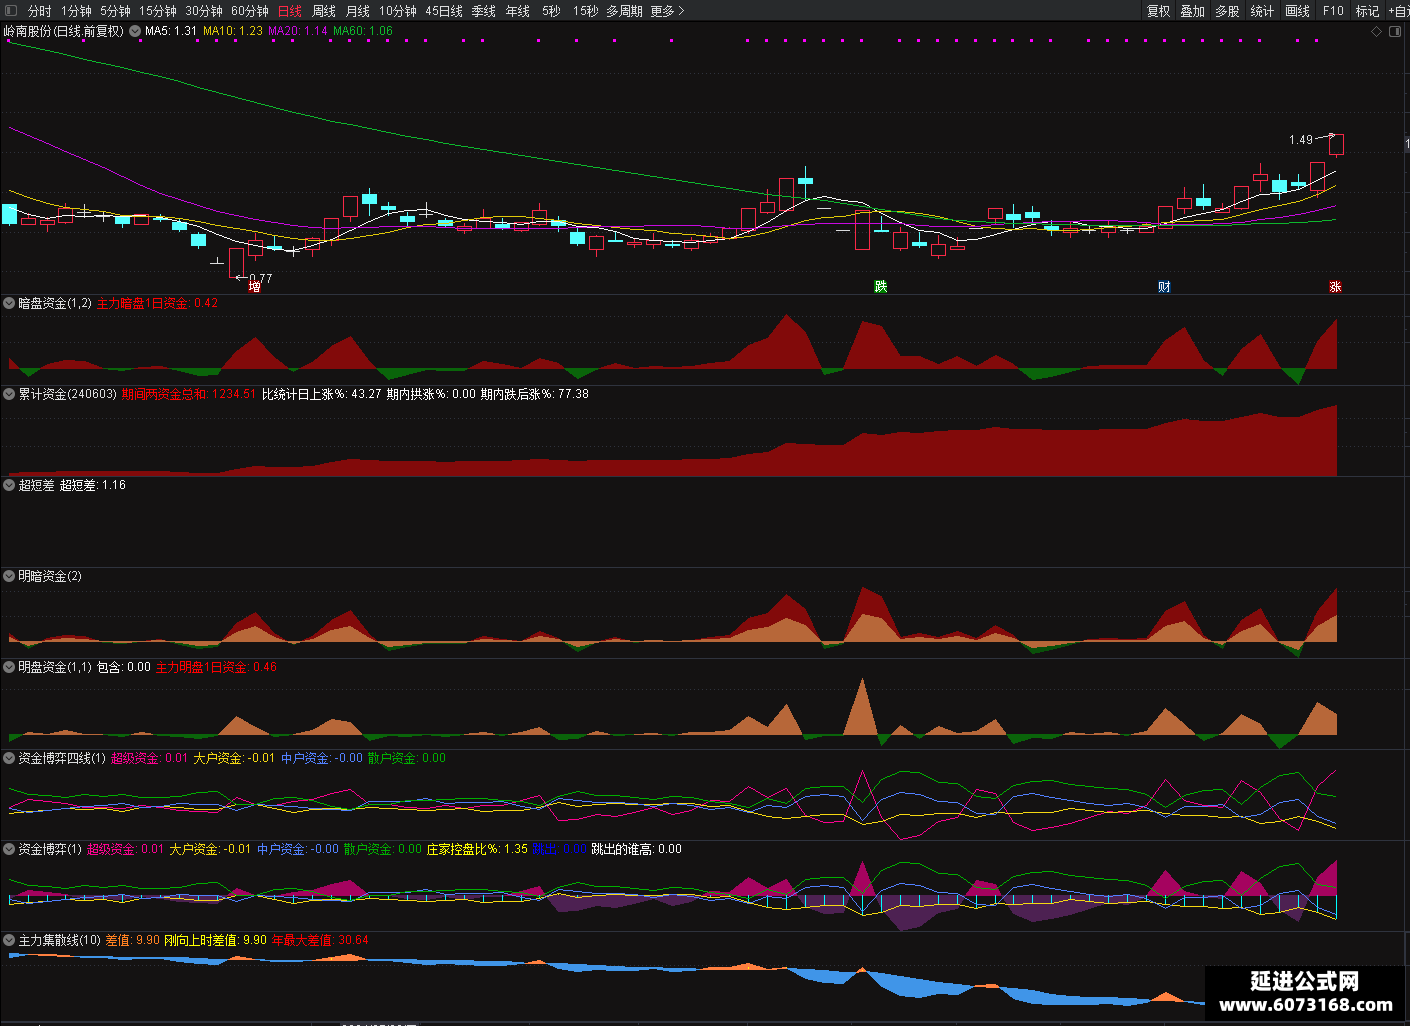Click the 复权 button
Viewport: 1410px width, 1026px height.
[1158, 11]
